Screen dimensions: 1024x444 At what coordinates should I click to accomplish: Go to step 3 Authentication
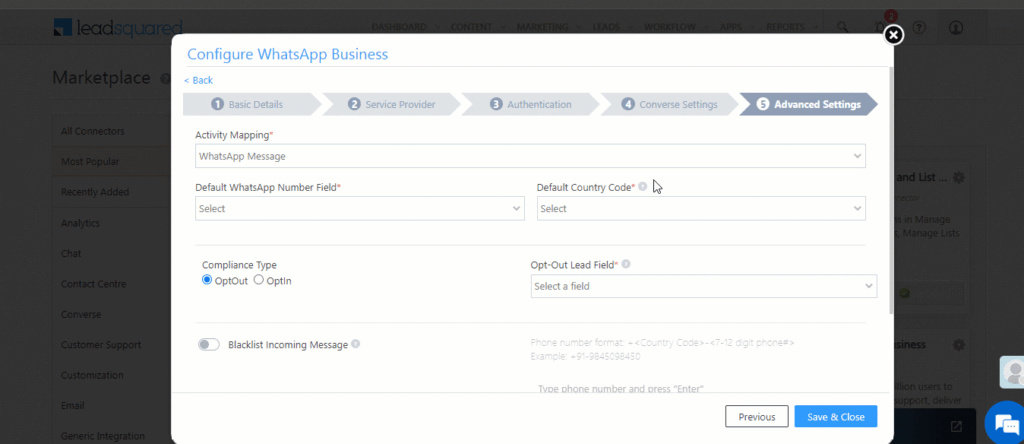coord(533,104)
